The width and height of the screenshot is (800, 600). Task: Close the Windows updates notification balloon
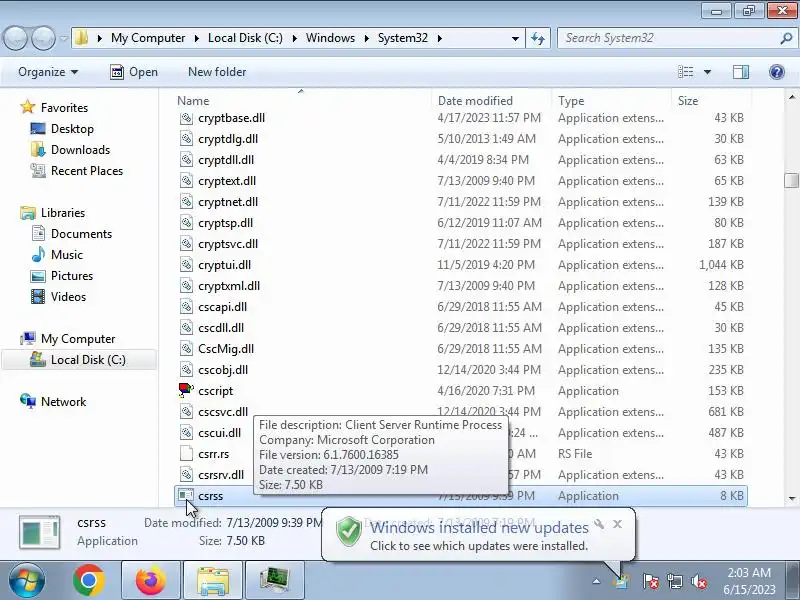pos(617,524)
